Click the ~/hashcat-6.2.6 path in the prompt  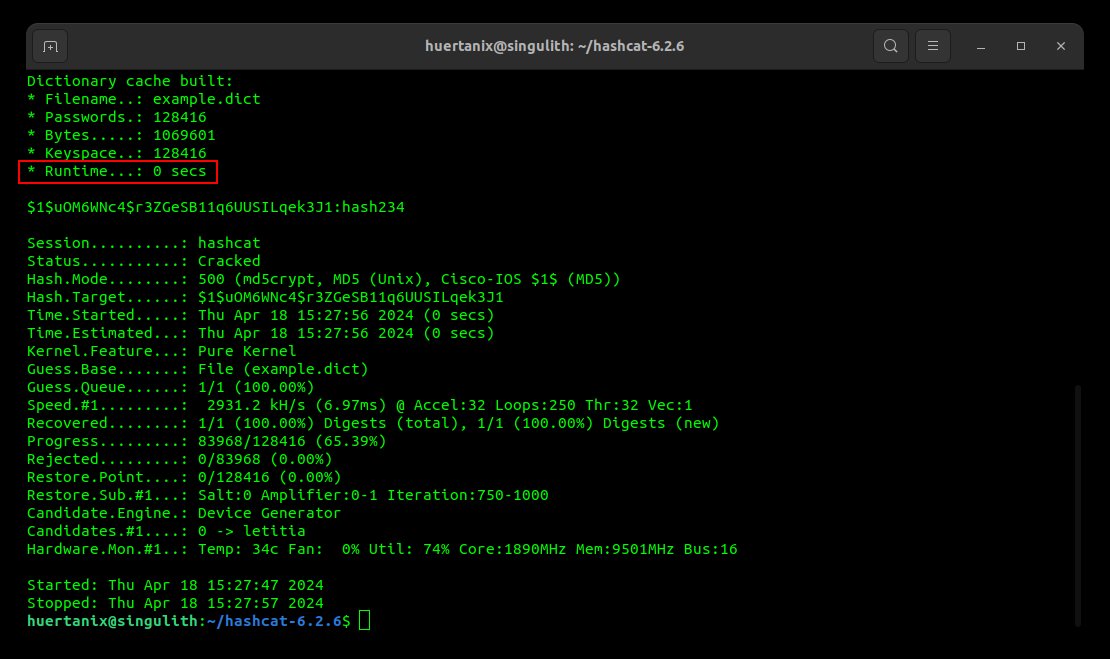pos(274,621)
